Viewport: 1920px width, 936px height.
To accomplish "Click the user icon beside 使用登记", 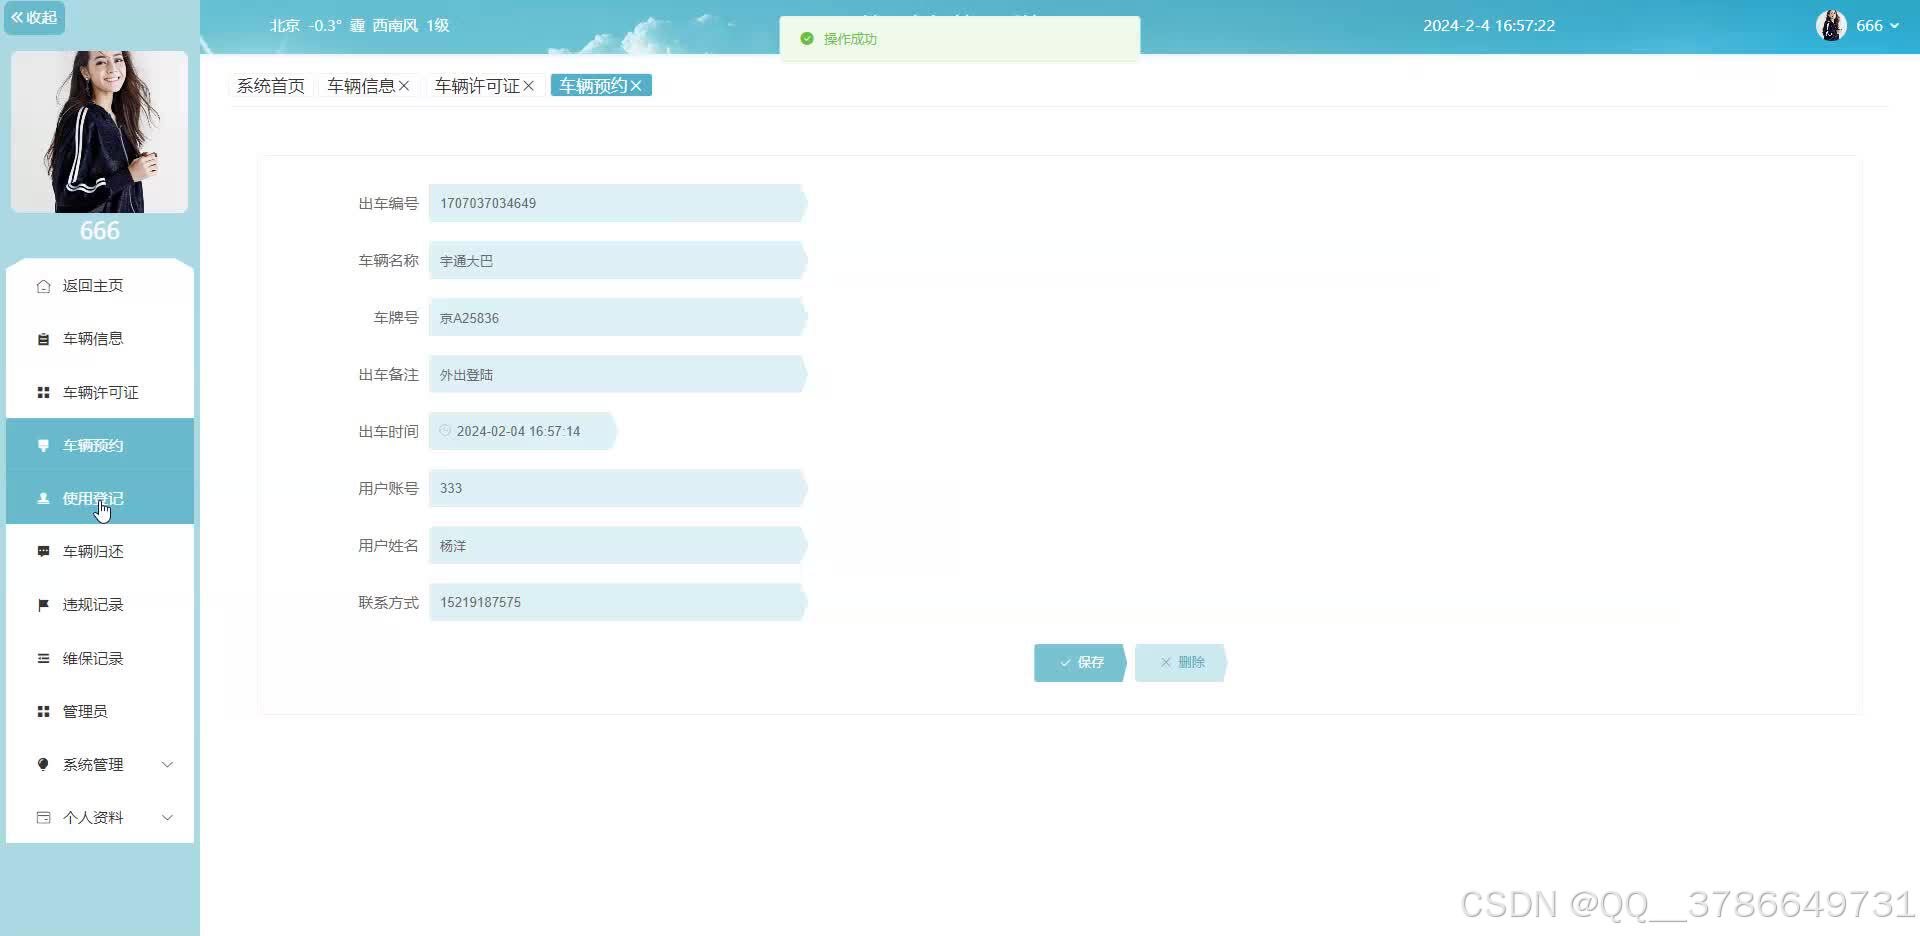I will click(43, 498).
